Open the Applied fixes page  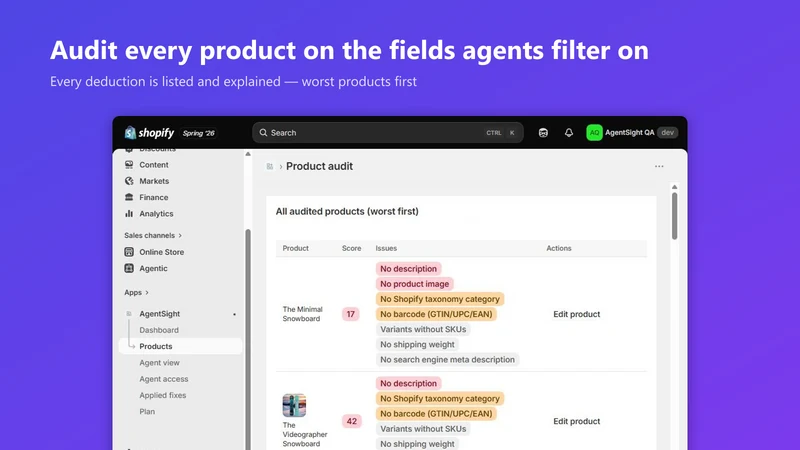pyautogui.click(x=163, y=395)
